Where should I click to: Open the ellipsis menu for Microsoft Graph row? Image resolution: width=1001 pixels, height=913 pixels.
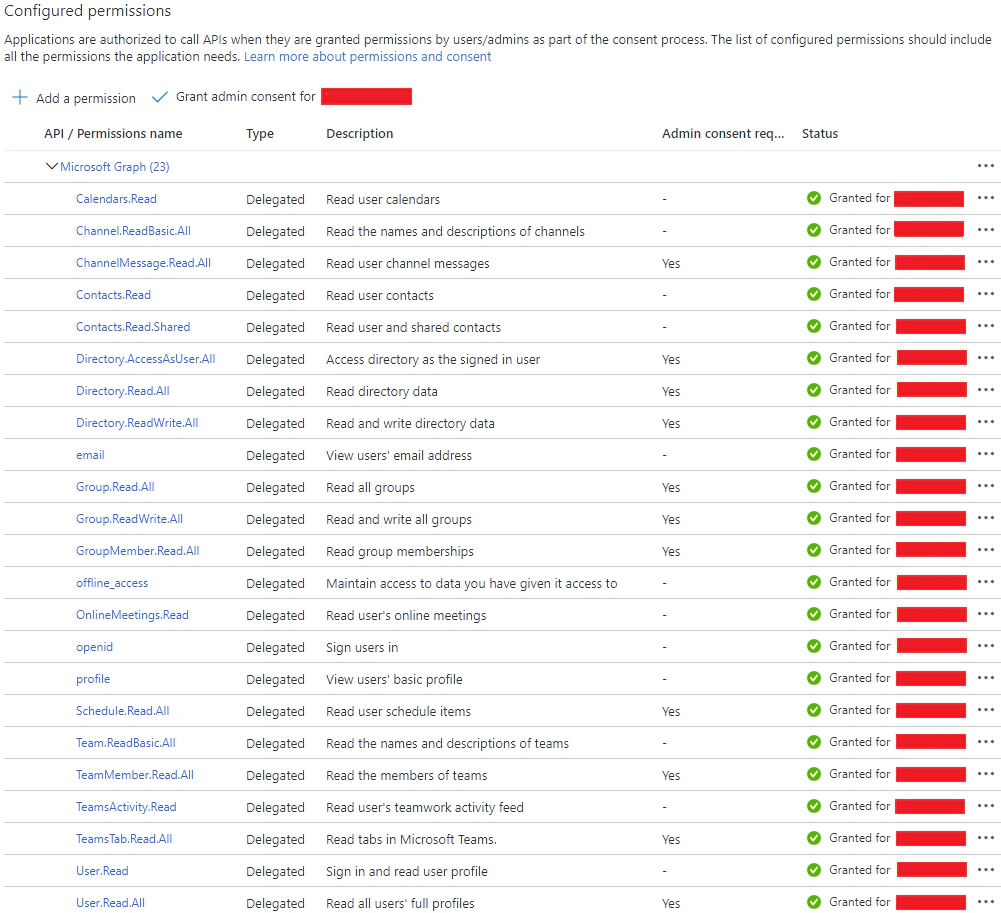click(985, 166)
